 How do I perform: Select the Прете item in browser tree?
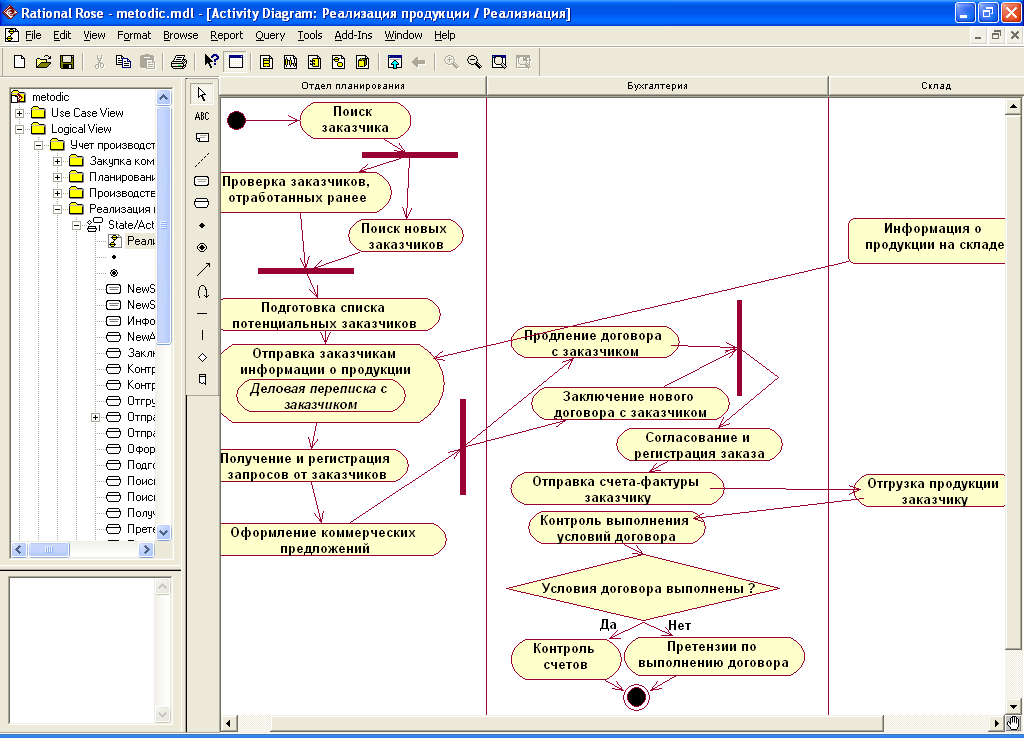pyautogui.click(x=140, y=529)
